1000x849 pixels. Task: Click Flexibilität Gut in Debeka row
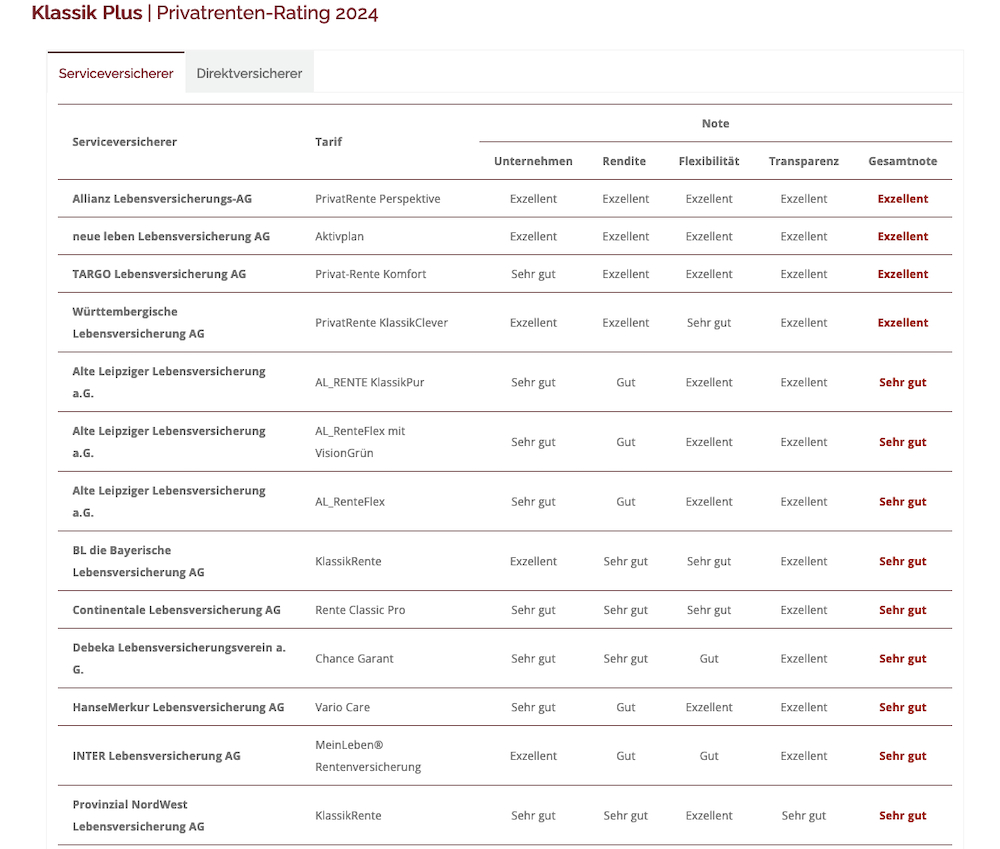pyautogui.click(x=709, y=658)
